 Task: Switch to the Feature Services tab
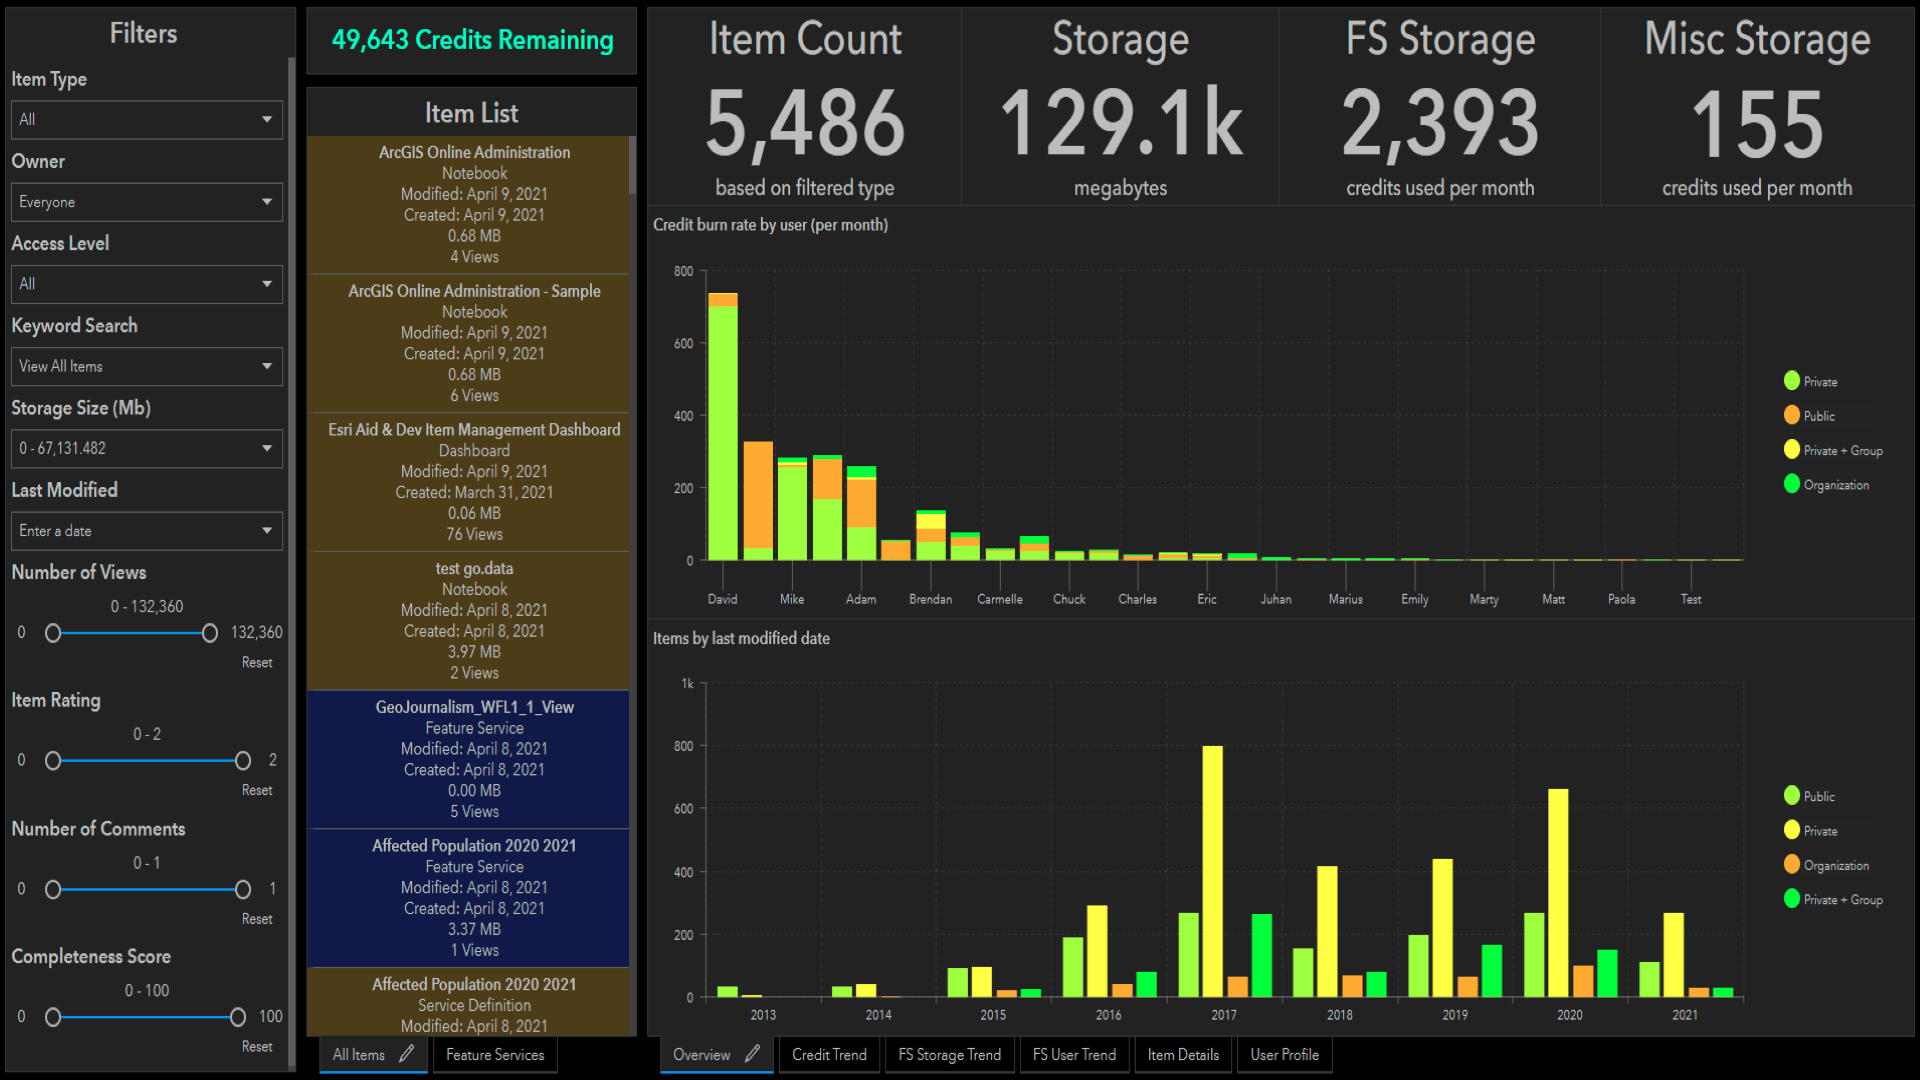pos(495,1054)
